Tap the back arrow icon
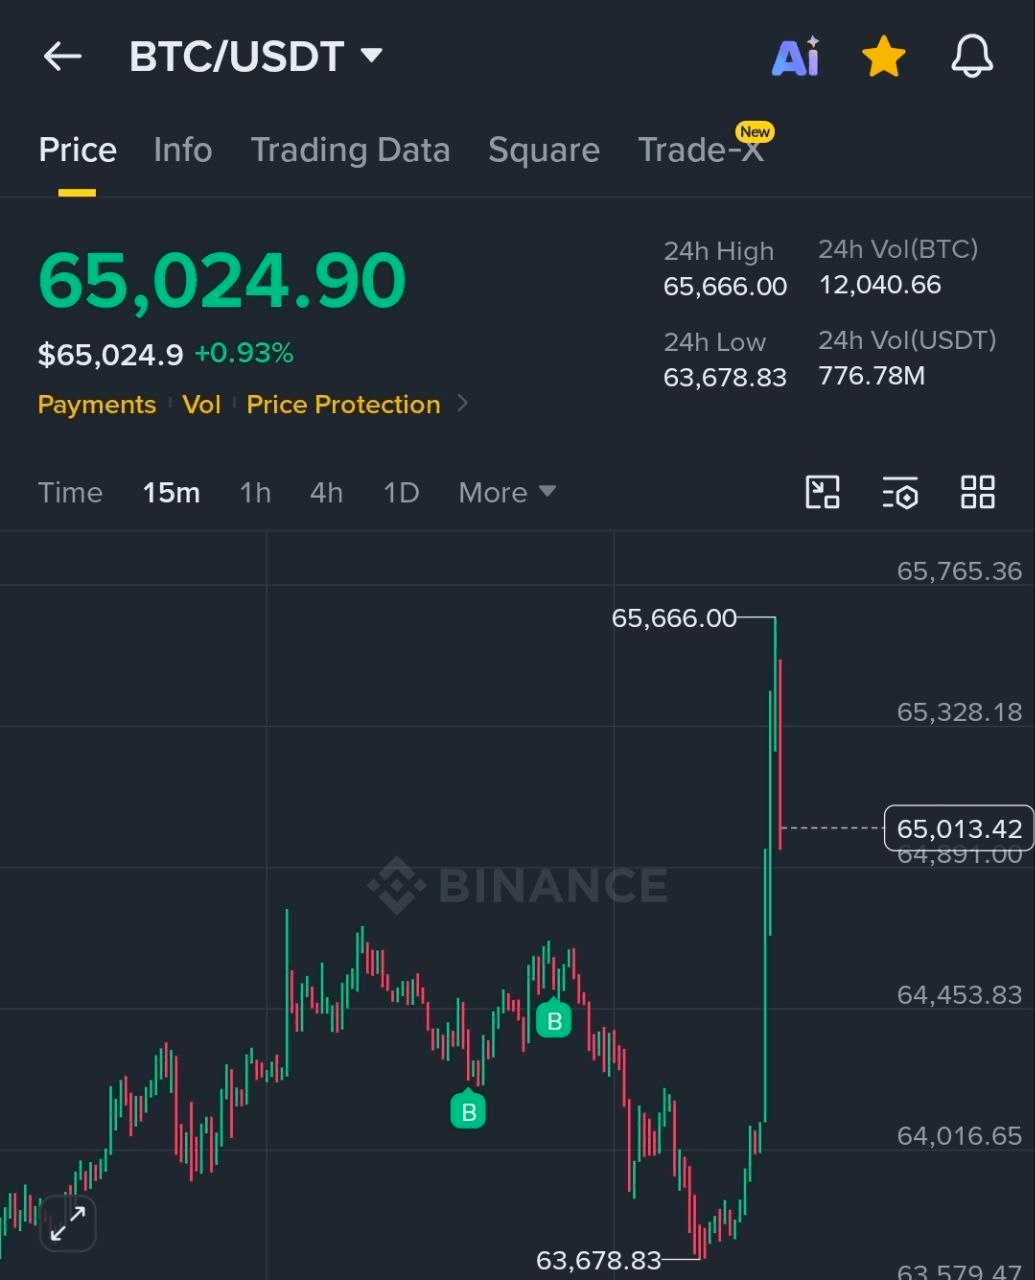This screenshot has height=1280, width=1035. tap(62, 56)
